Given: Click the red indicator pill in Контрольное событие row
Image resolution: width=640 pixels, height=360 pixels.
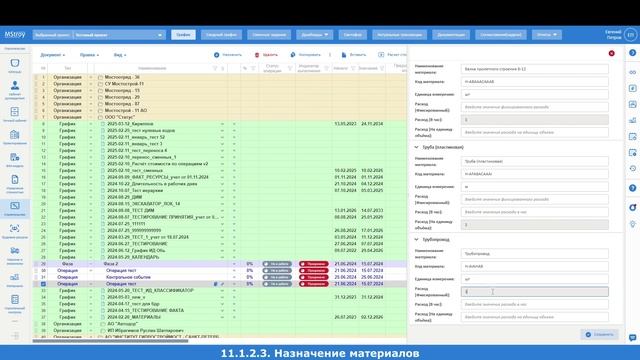Looking at the screenshot, I should (313, 277).
